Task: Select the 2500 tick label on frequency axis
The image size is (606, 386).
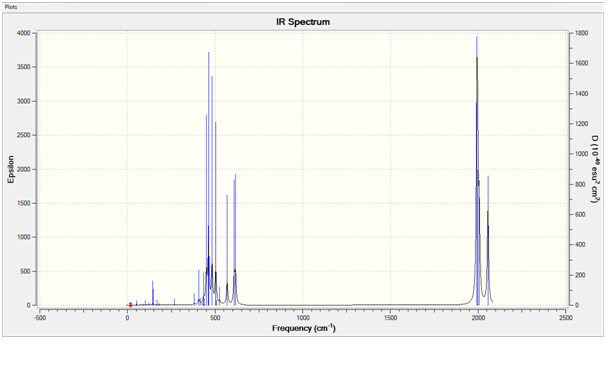Action: tap(566, 318)
